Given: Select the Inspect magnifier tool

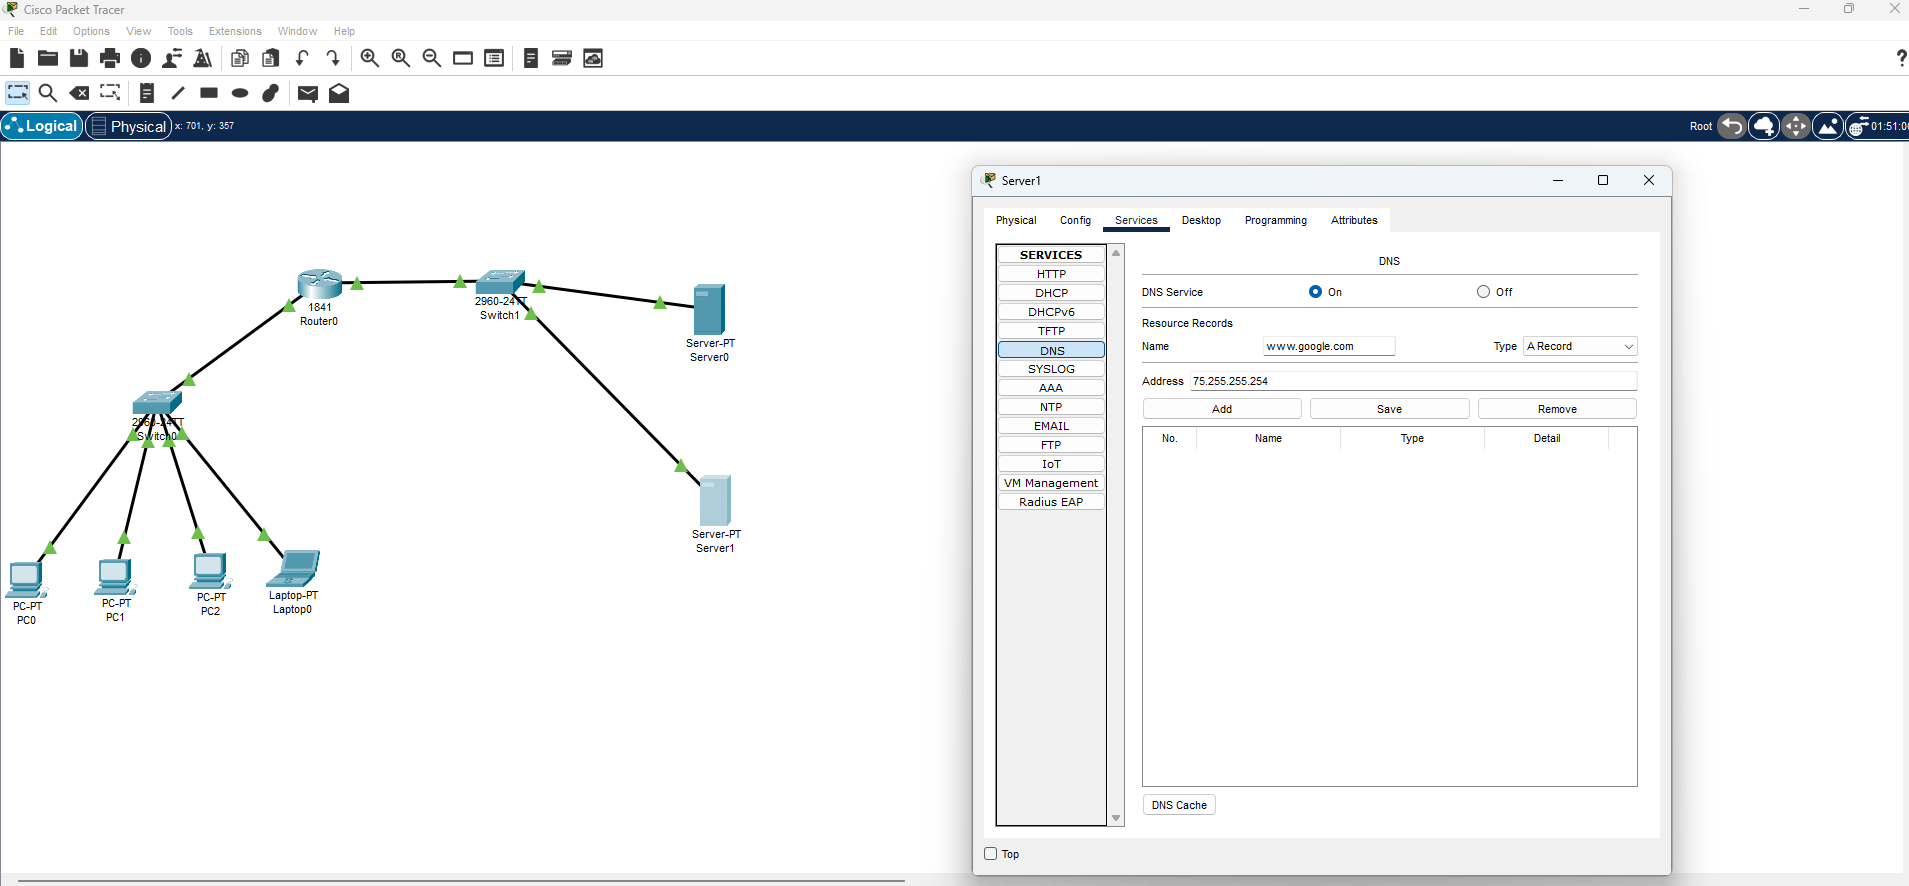Looking at the screenshot, I should point(47,93).
